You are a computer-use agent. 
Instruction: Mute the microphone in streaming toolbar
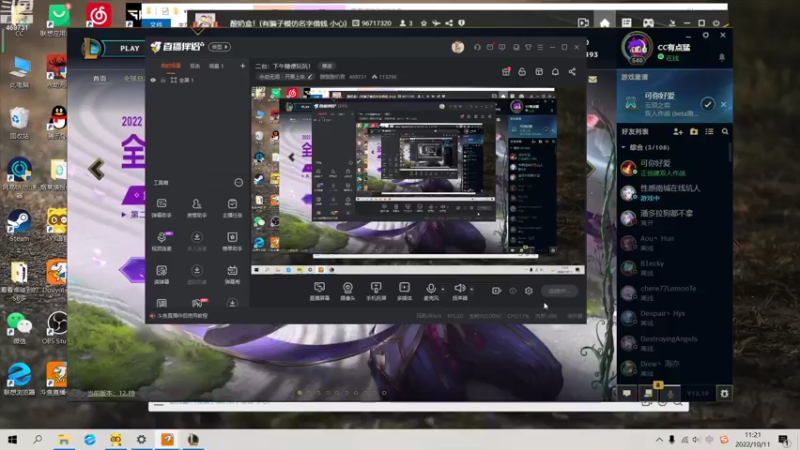pos(431,289)
